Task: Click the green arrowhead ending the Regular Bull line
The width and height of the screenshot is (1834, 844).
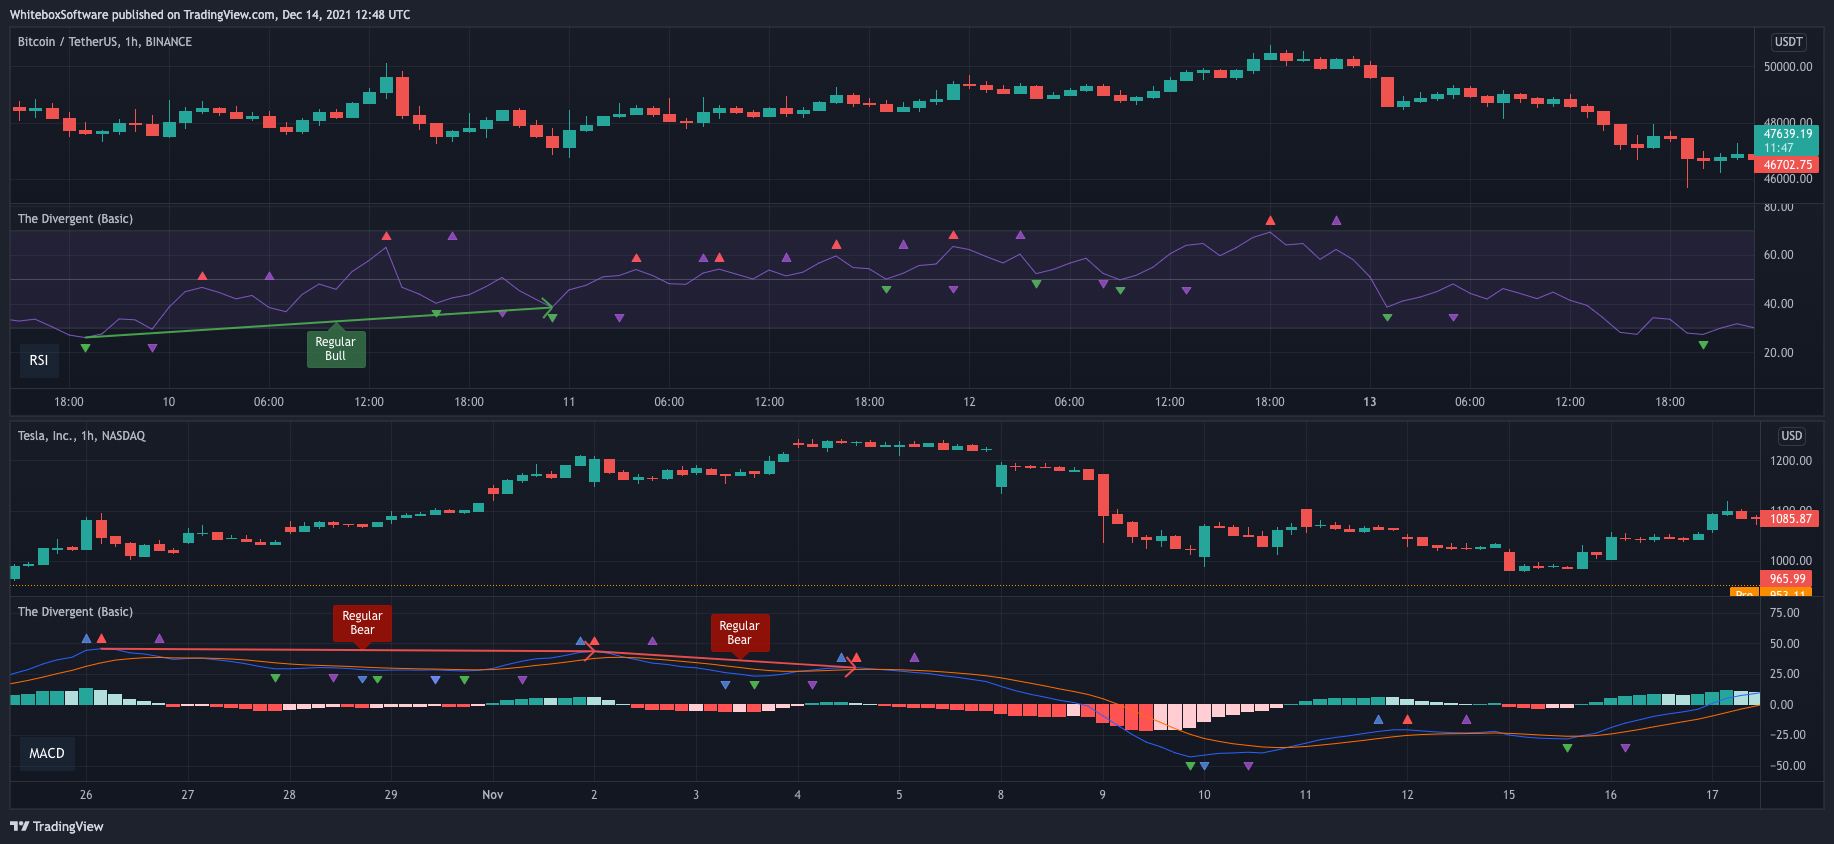Action: 548,308
